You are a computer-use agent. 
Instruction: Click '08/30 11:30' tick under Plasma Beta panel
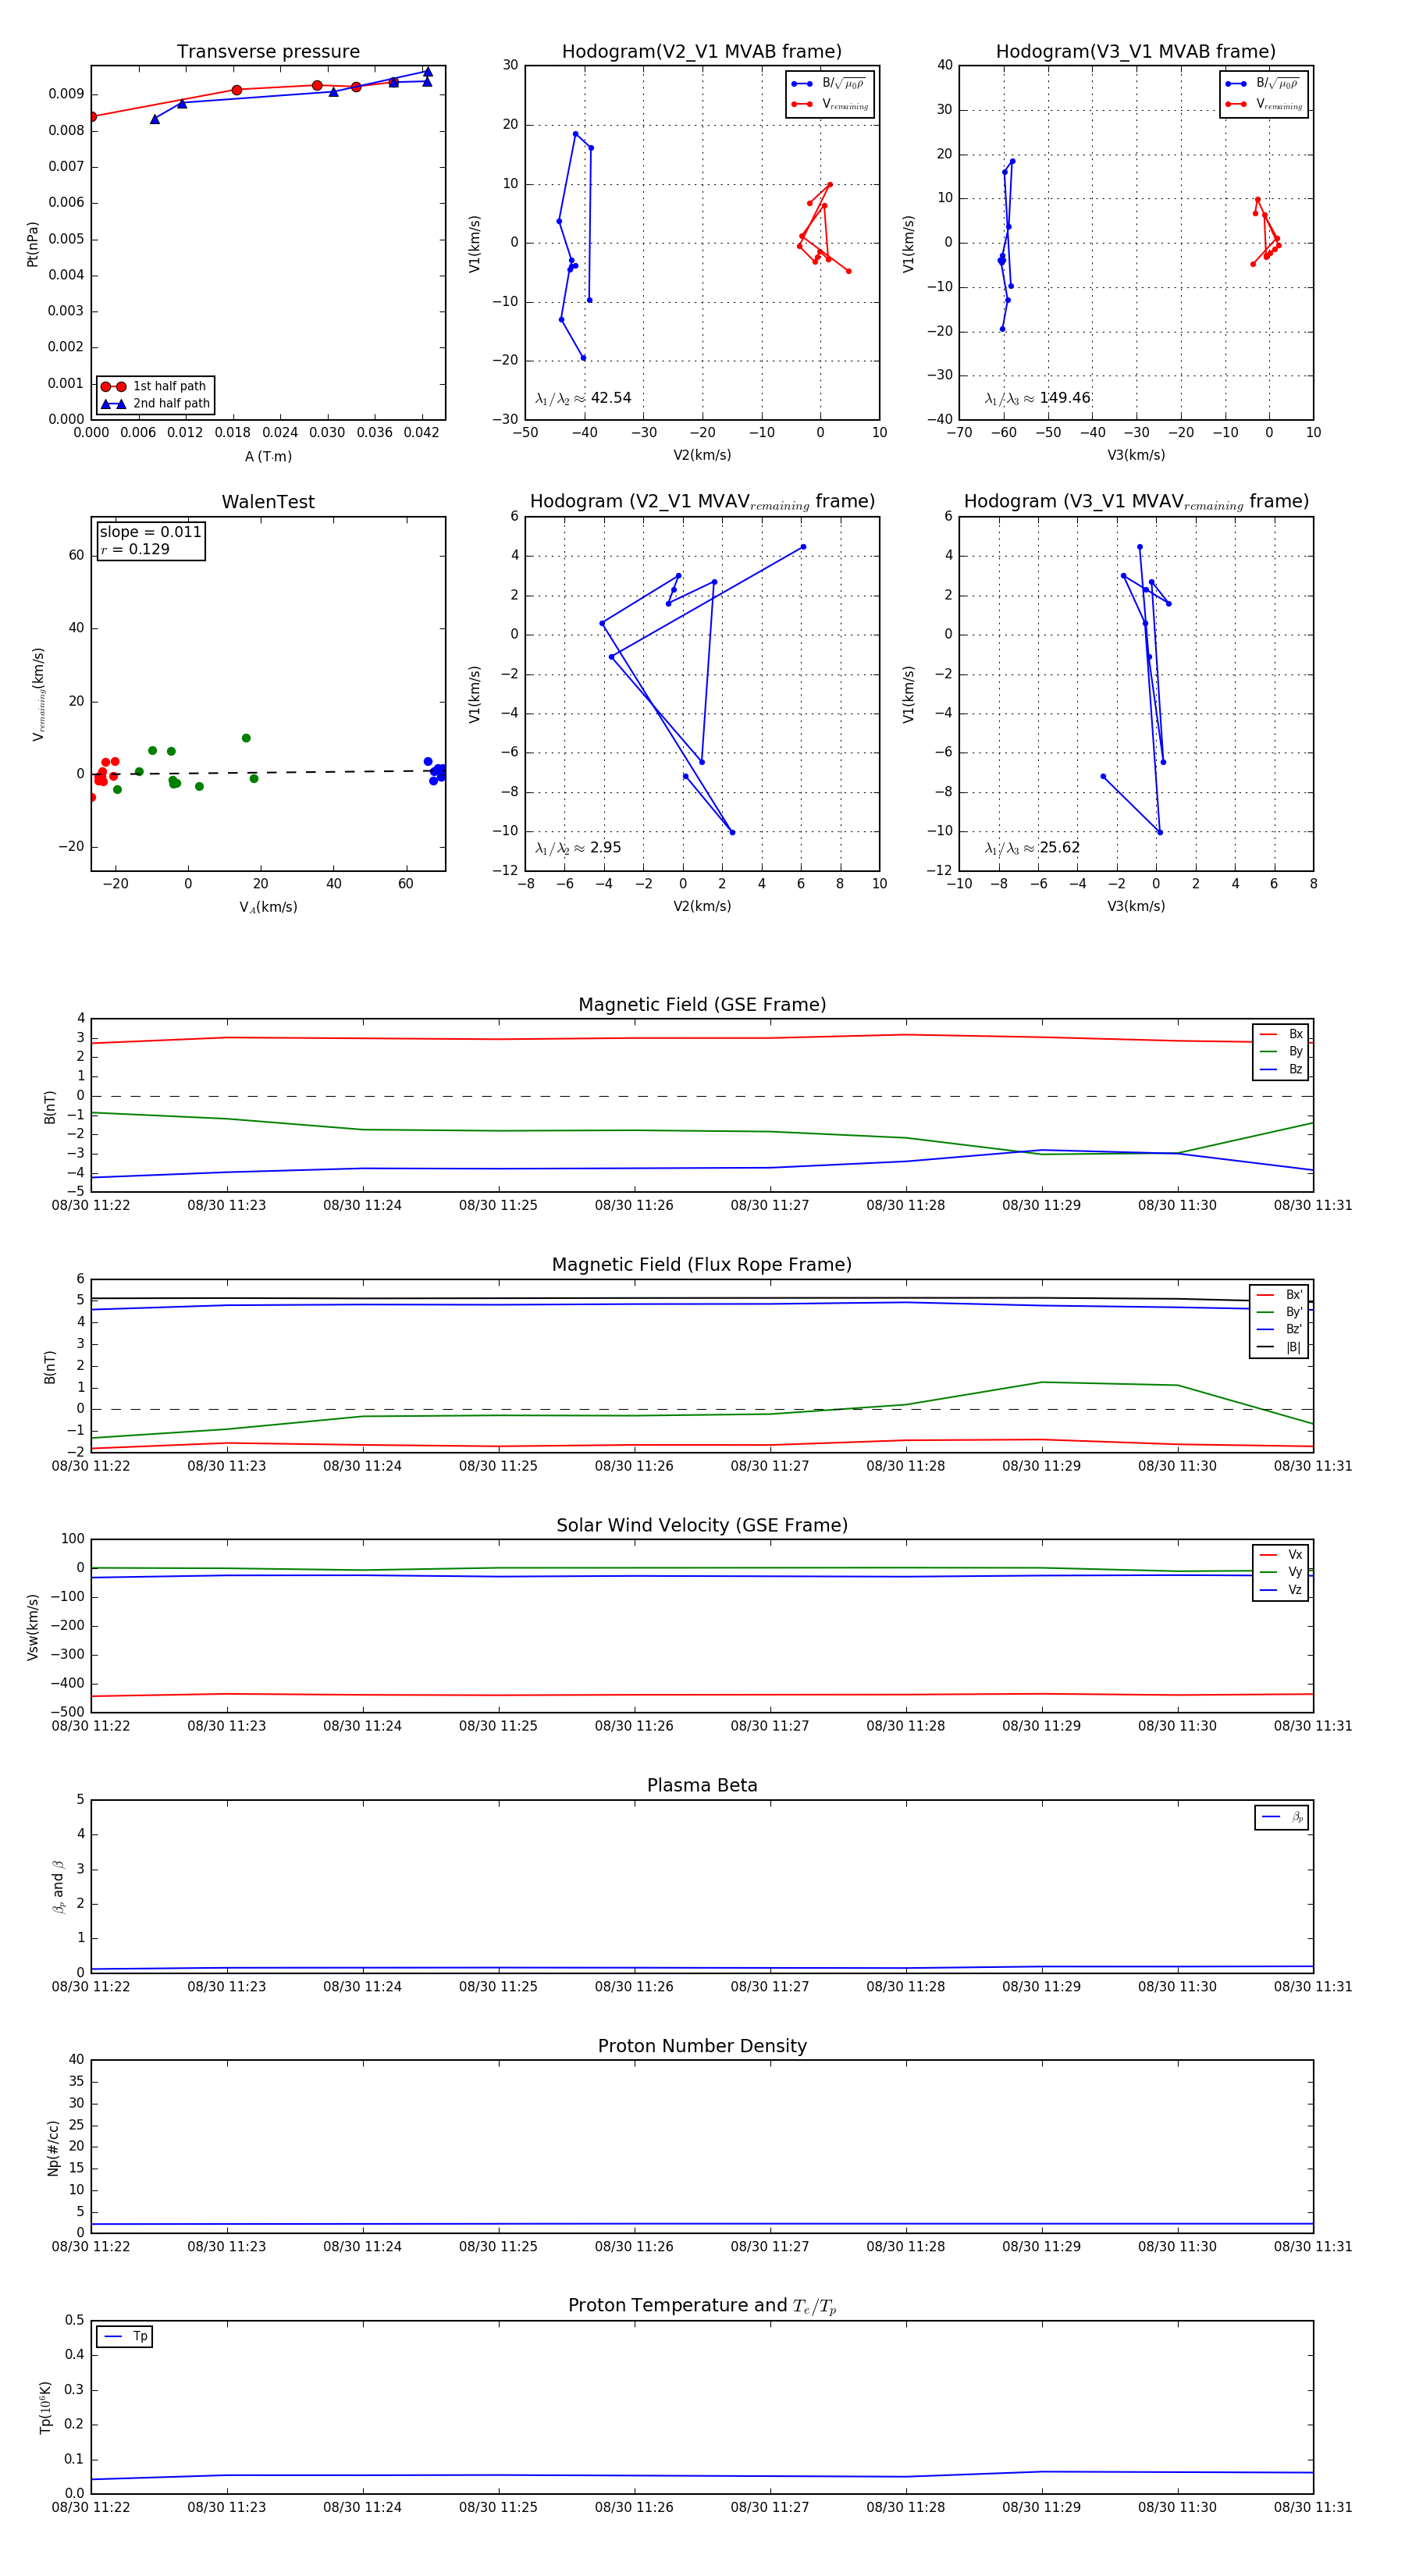tap(1177, 1986)
